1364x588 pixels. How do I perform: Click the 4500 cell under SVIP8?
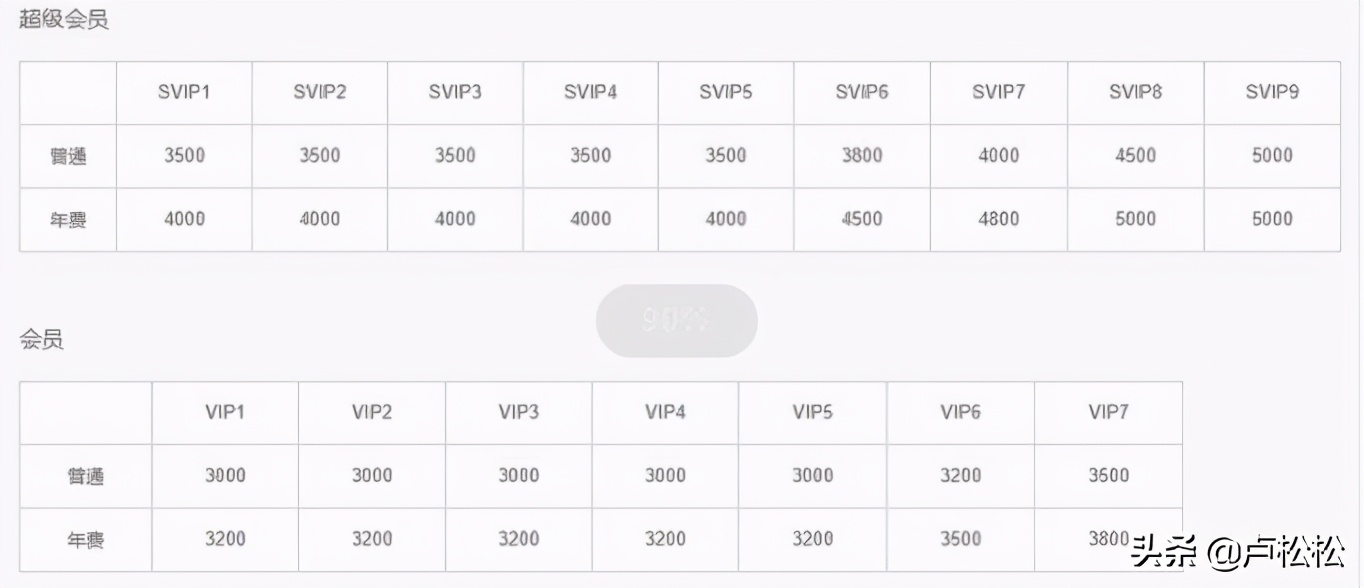[x=1135, y=156]
